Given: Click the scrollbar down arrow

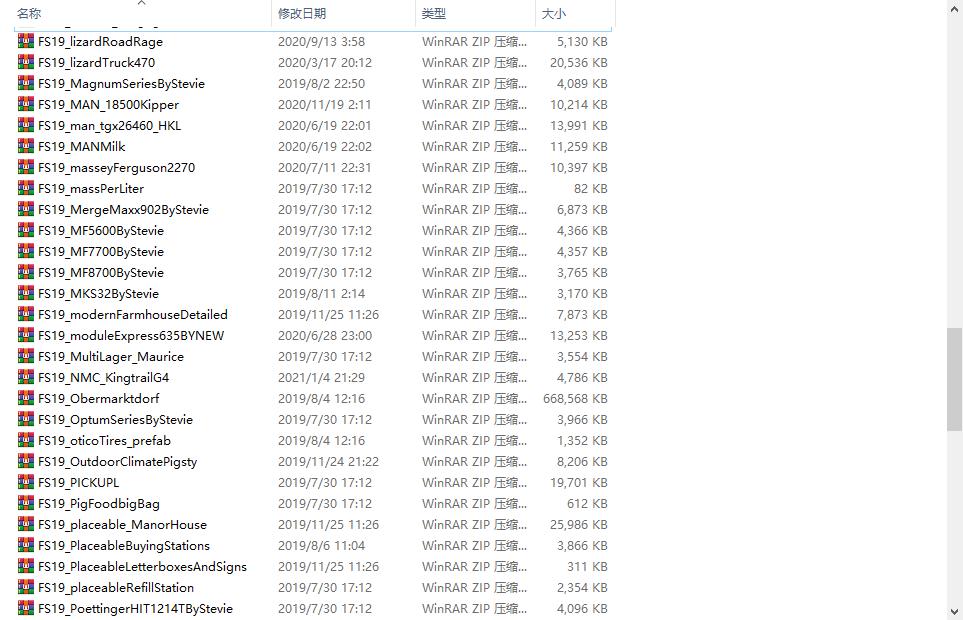Looking at the screenshot, I should pyautogui.click(x=954, y=611).
